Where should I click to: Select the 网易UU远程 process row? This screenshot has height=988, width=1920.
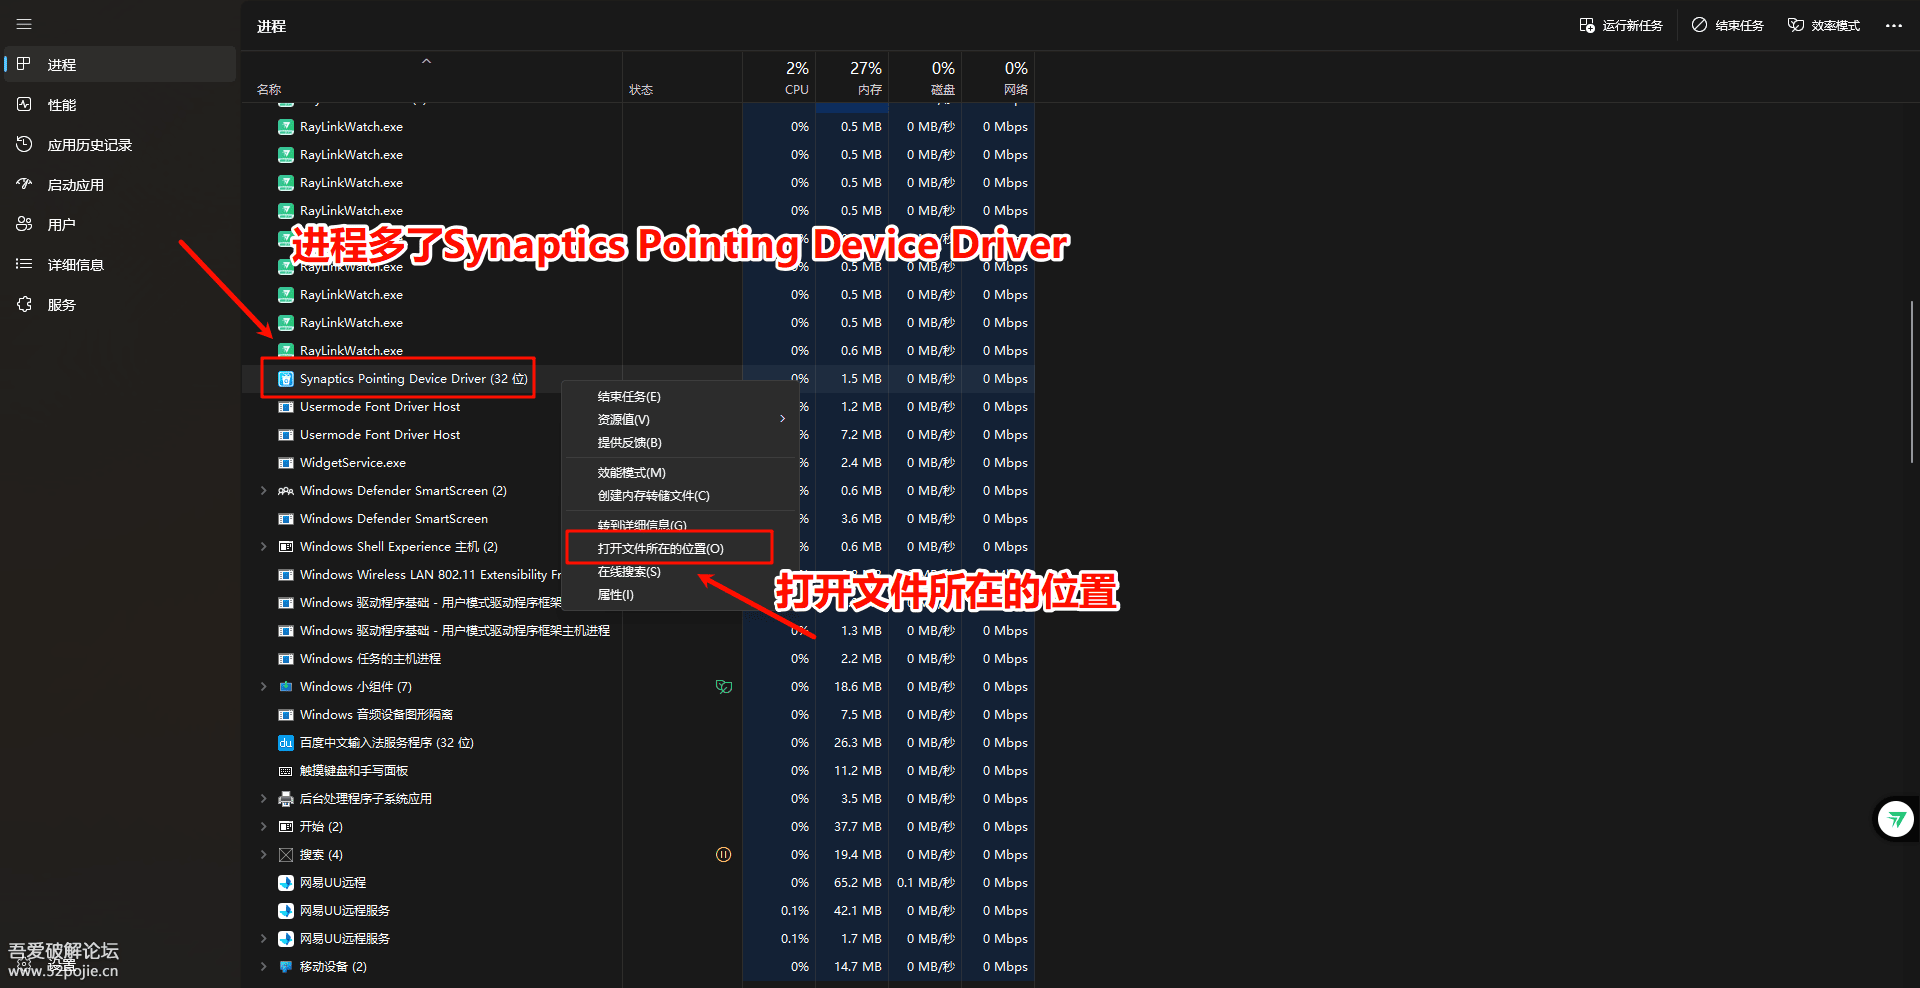pos(333,883)
